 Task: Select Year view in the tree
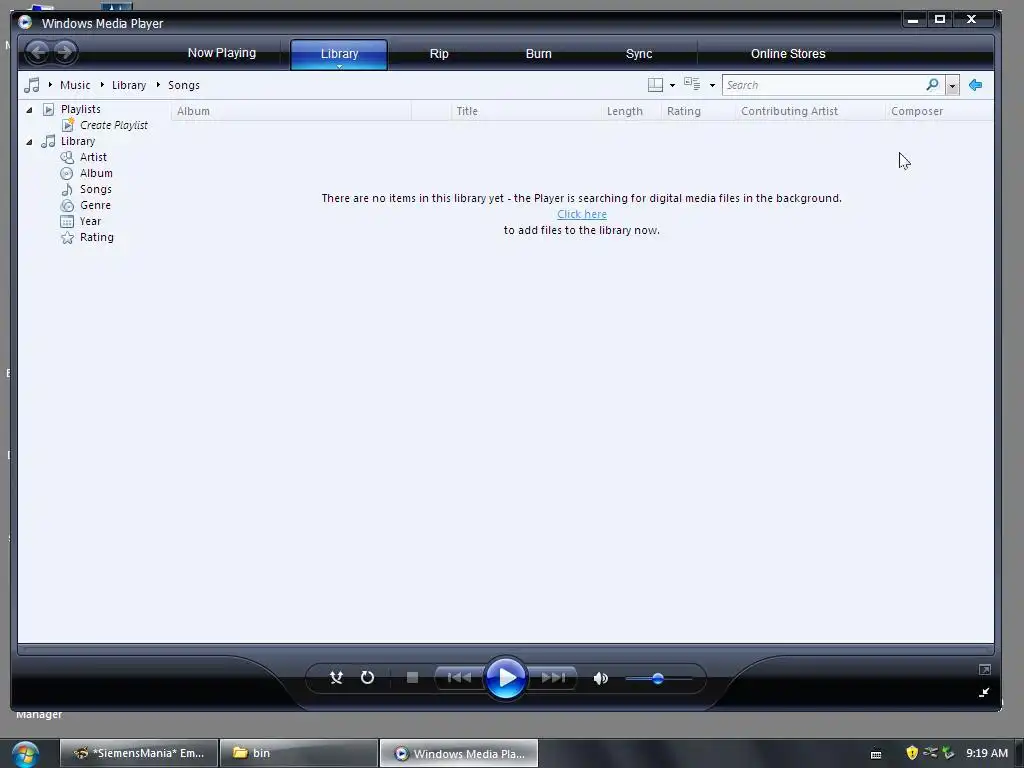[x=90, y=221]
